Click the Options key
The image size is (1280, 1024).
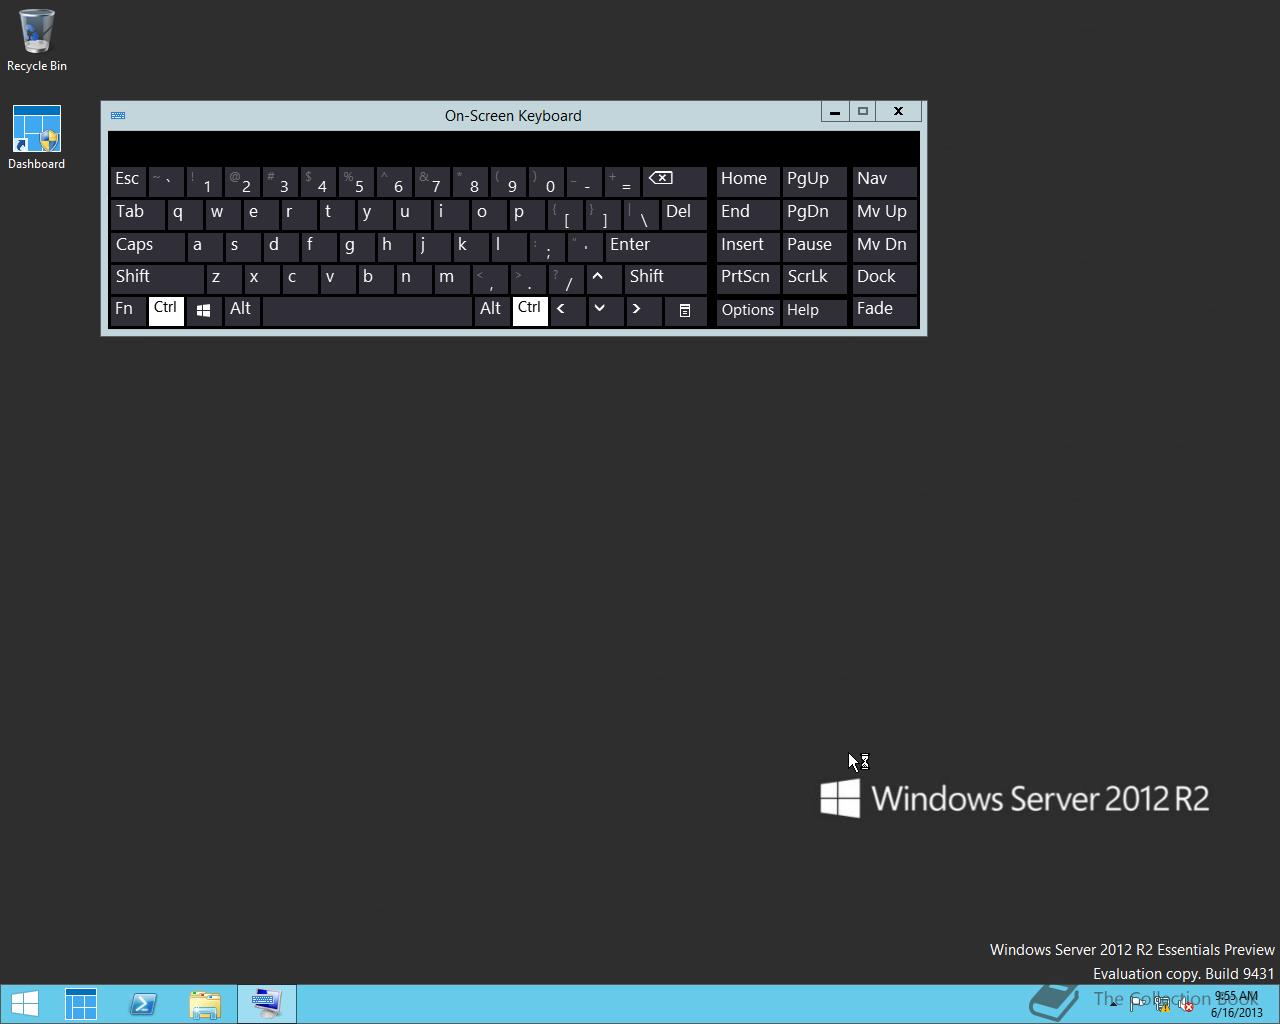tap(748, 311)
